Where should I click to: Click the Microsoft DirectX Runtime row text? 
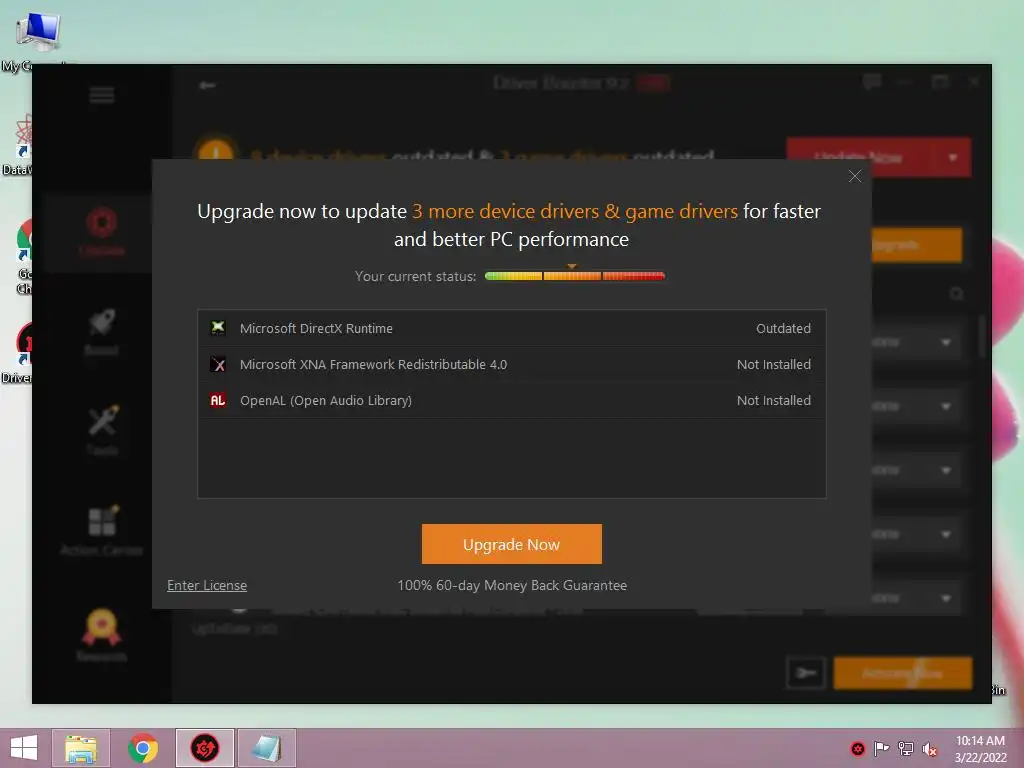(316, 328)
